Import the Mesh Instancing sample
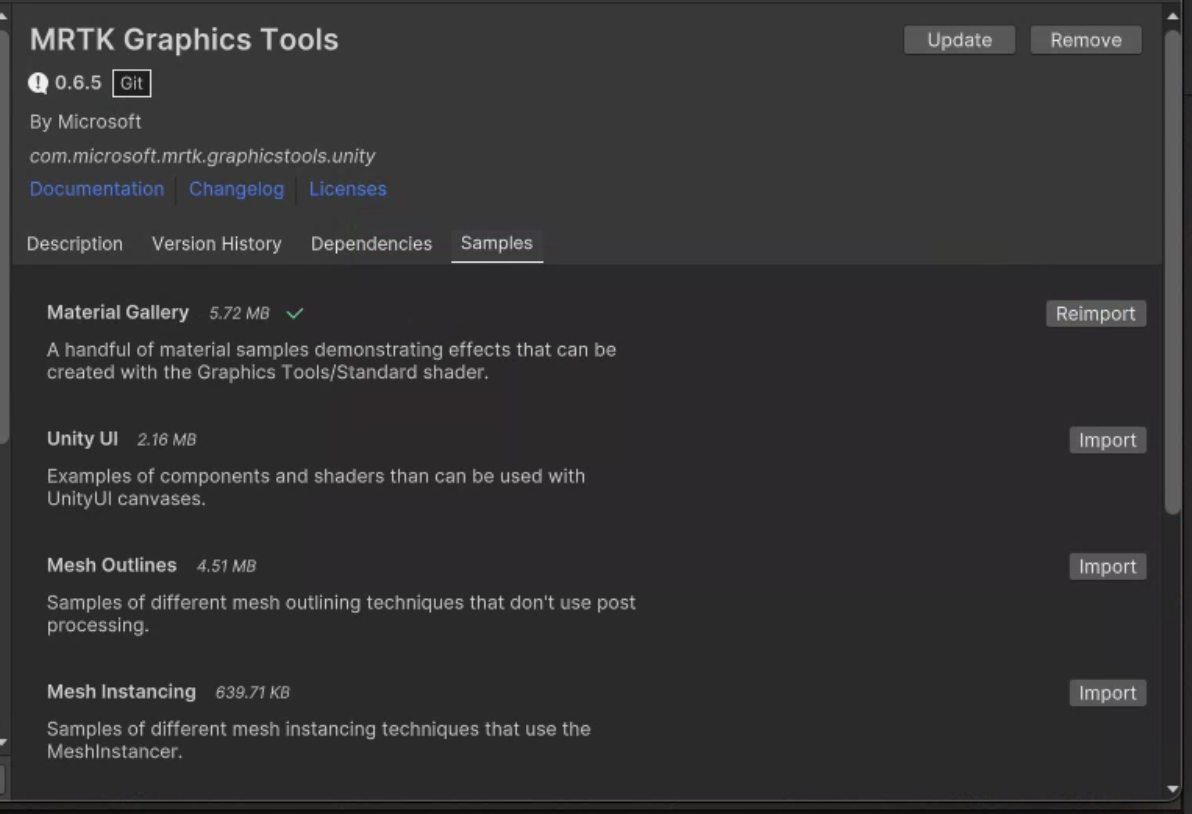Image resolution: width=1192 pixels, height=814 pixels. 1108,692
